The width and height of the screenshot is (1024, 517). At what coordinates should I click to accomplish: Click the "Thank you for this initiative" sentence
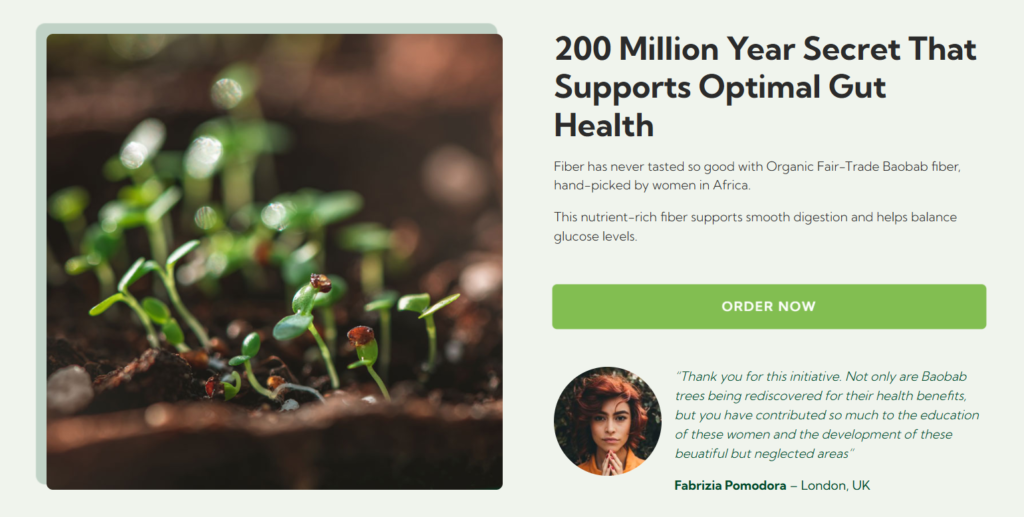tap(757, 376)
